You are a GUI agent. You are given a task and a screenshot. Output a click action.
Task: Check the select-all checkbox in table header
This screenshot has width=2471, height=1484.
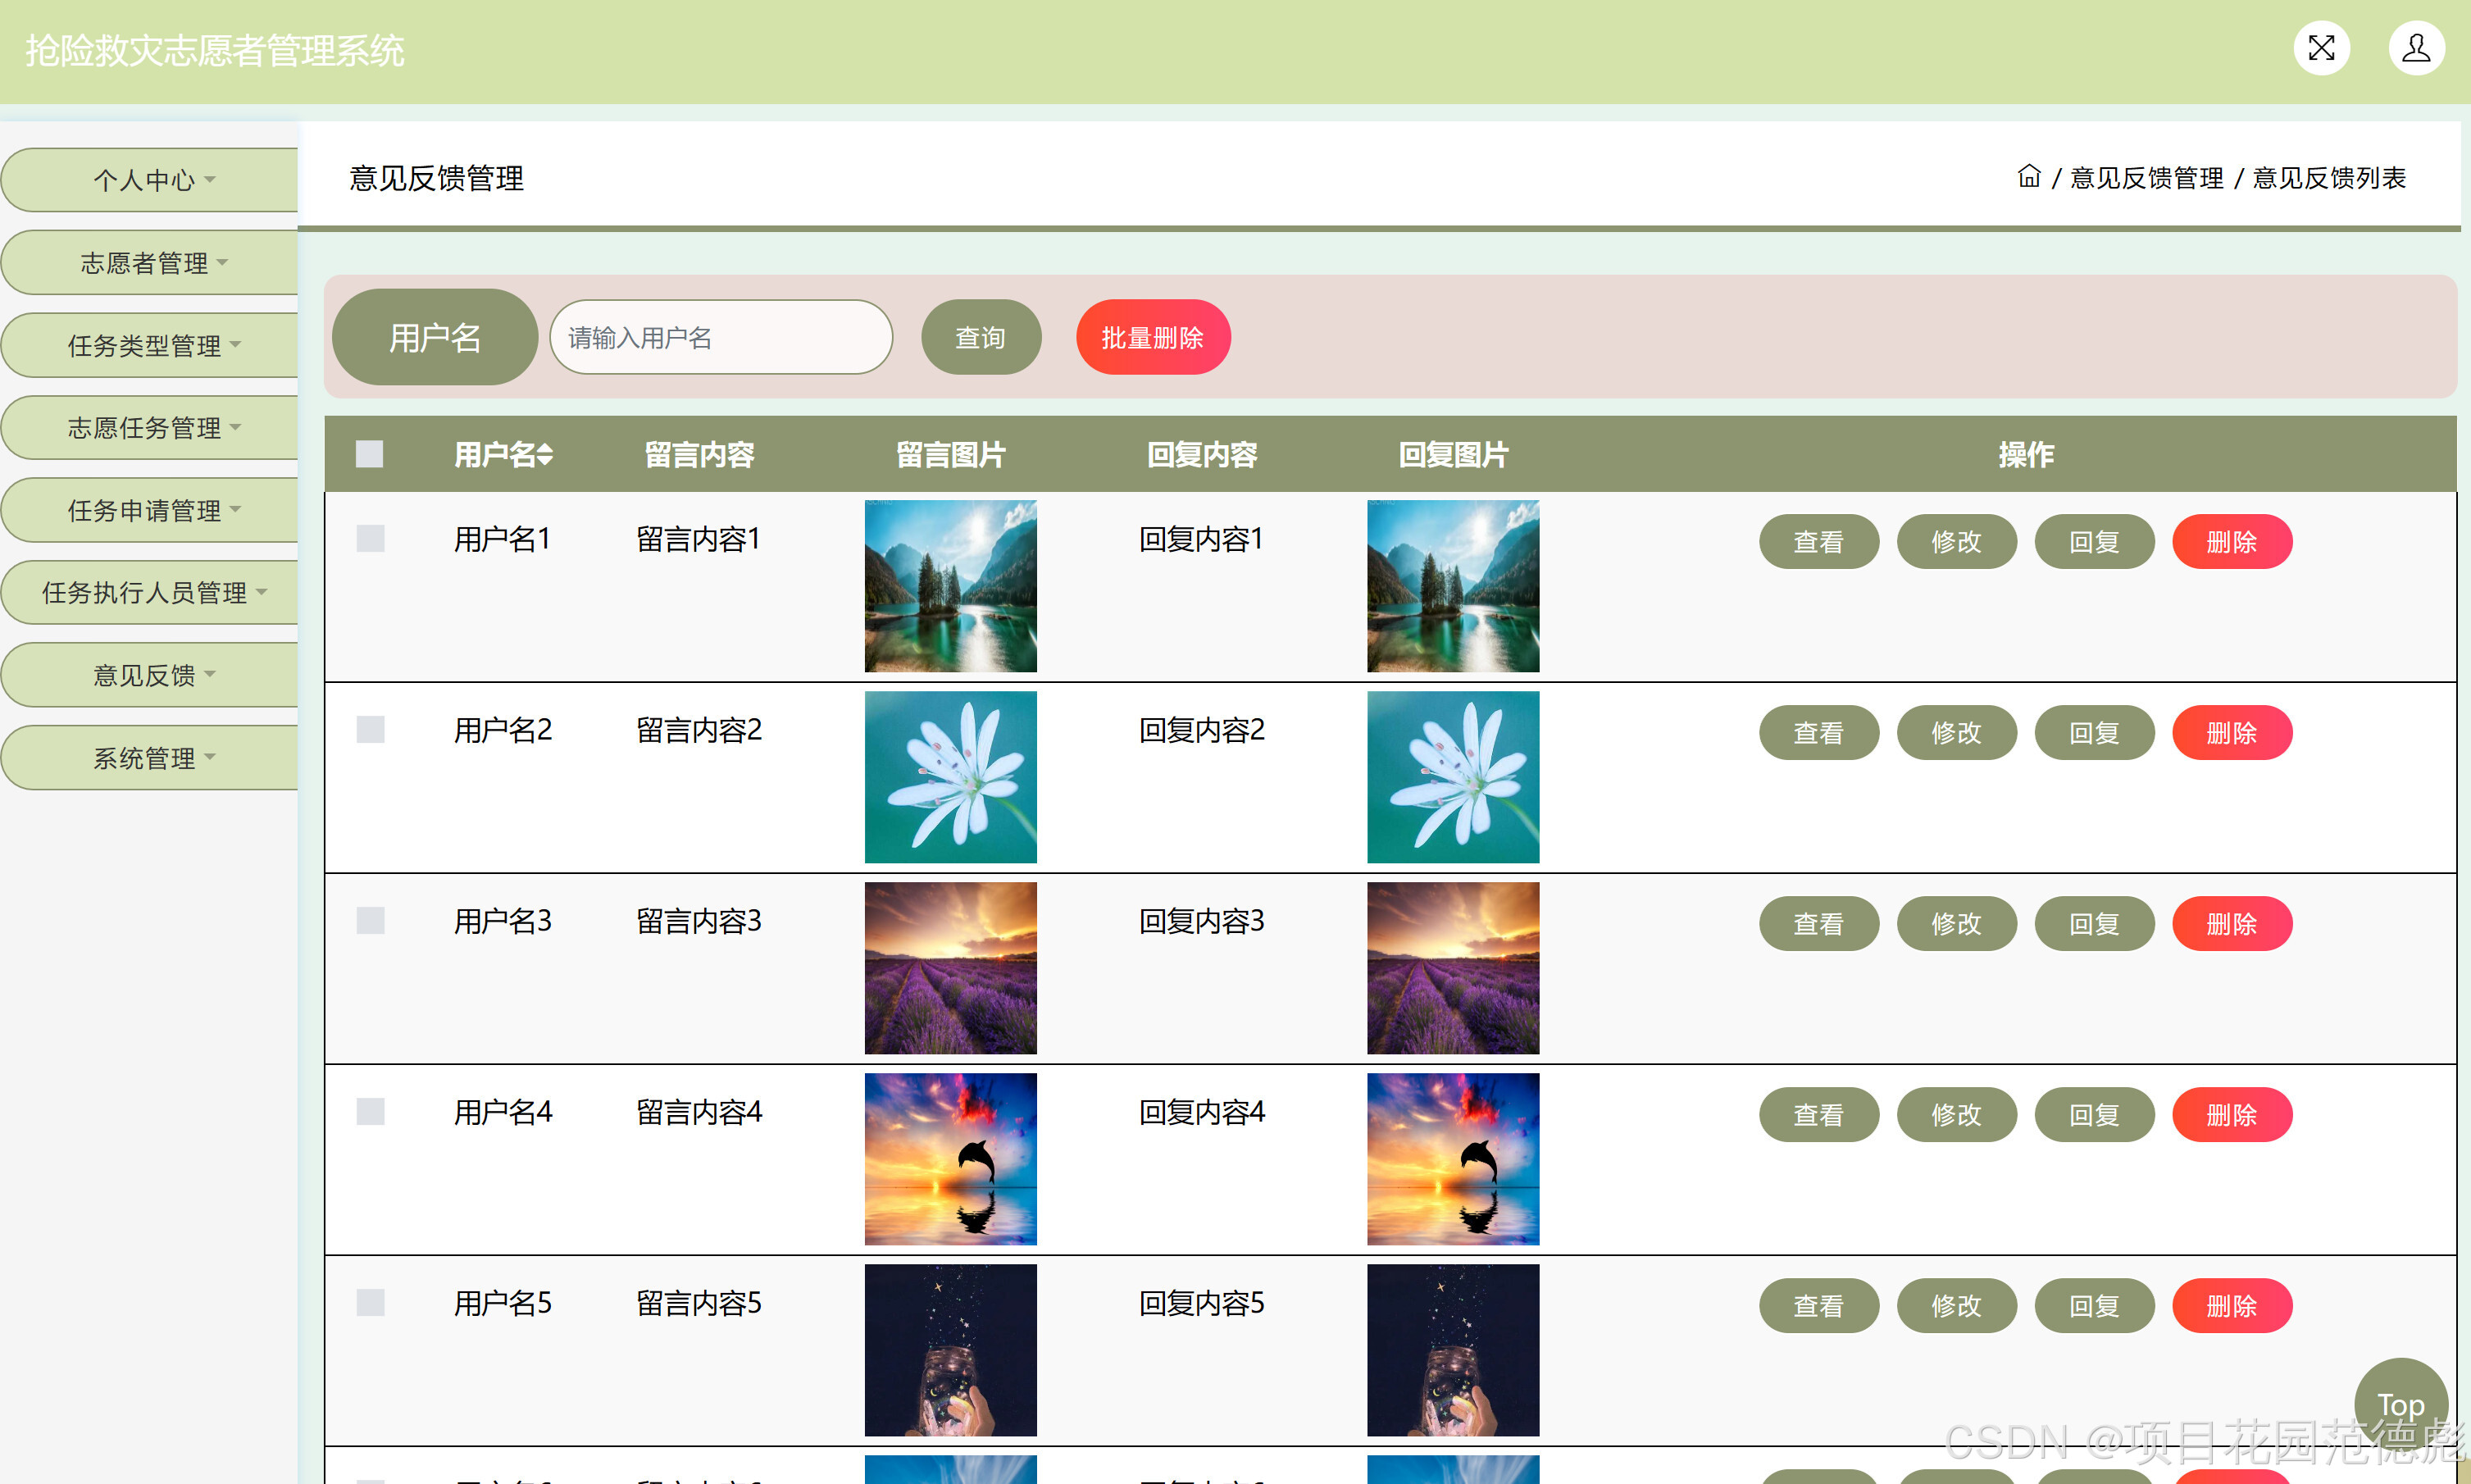coord(369,454)
